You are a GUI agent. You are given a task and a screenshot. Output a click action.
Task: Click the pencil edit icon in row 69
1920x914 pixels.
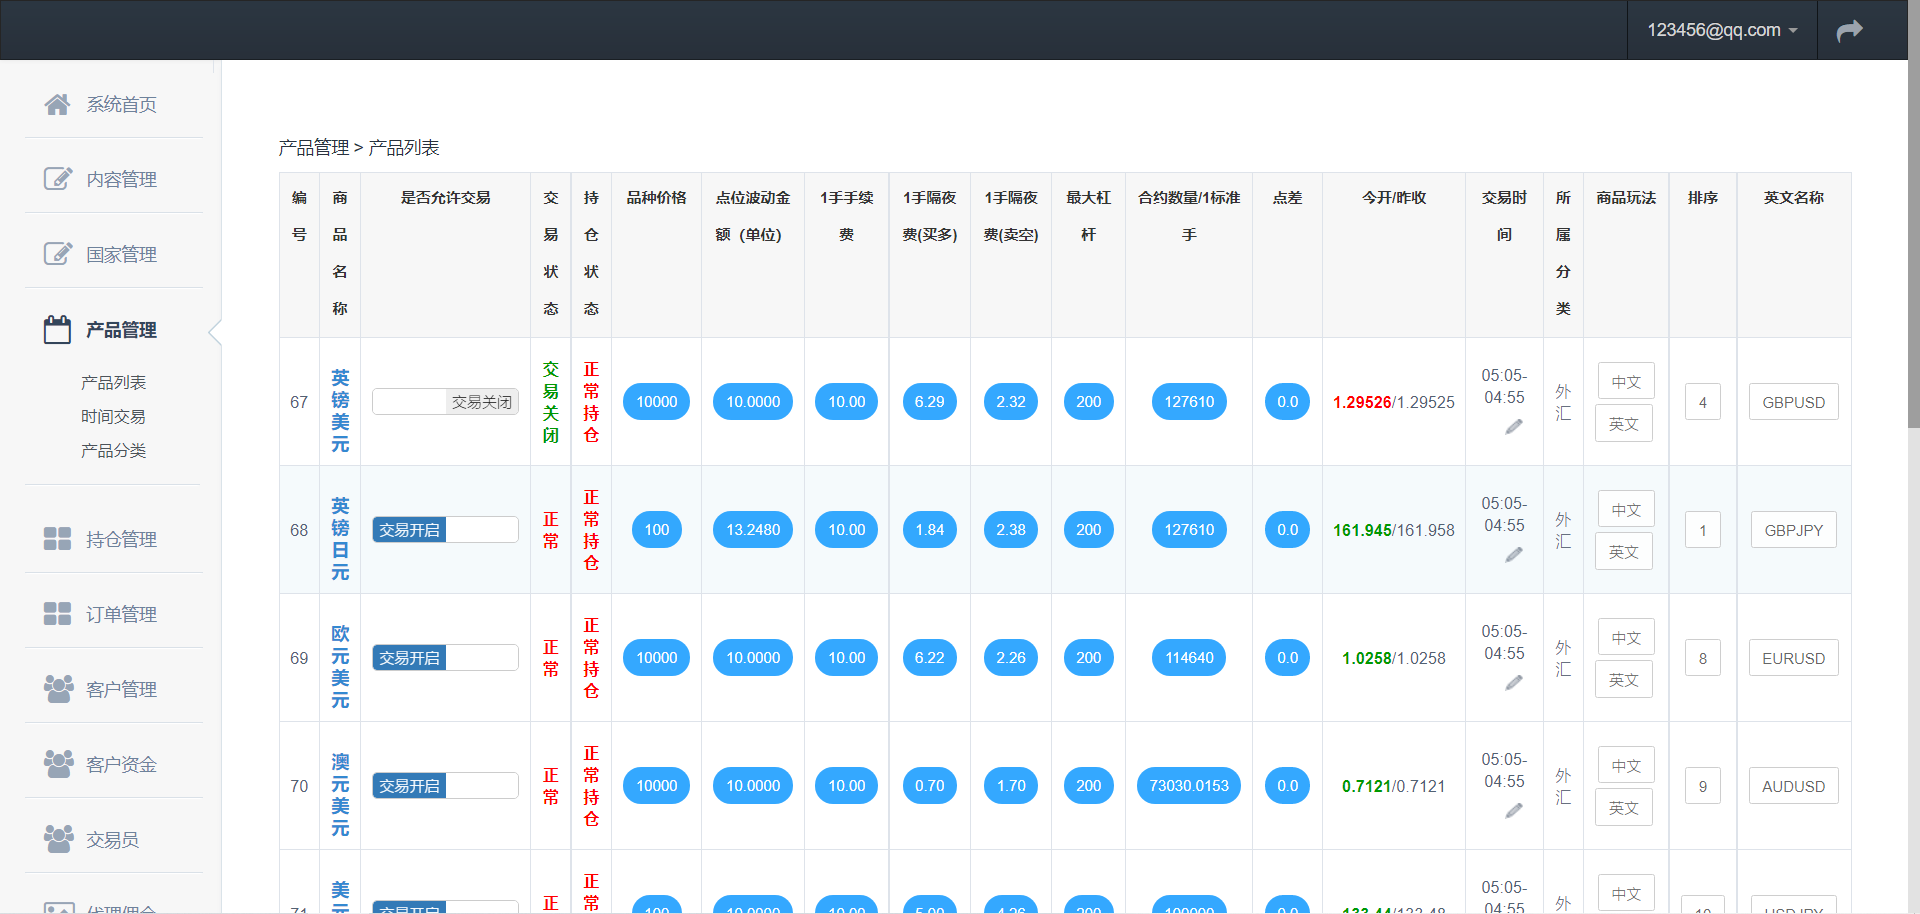point(1514,683)
